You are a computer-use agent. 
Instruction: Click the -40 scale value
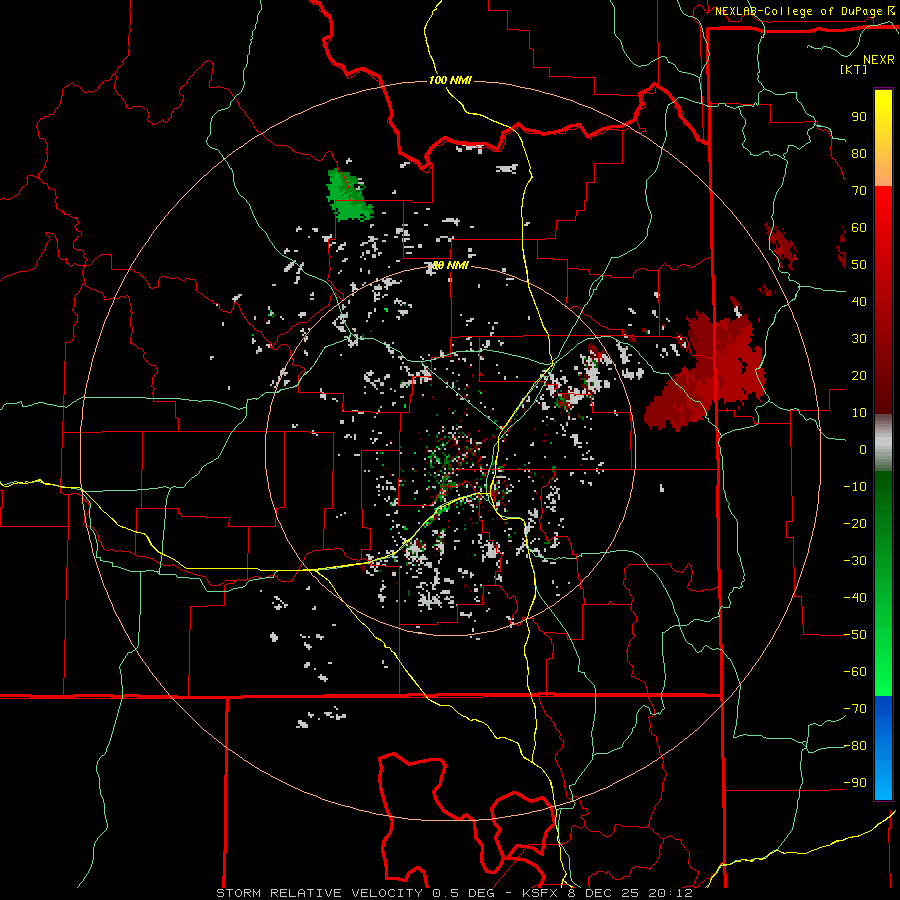coord(855,598)
